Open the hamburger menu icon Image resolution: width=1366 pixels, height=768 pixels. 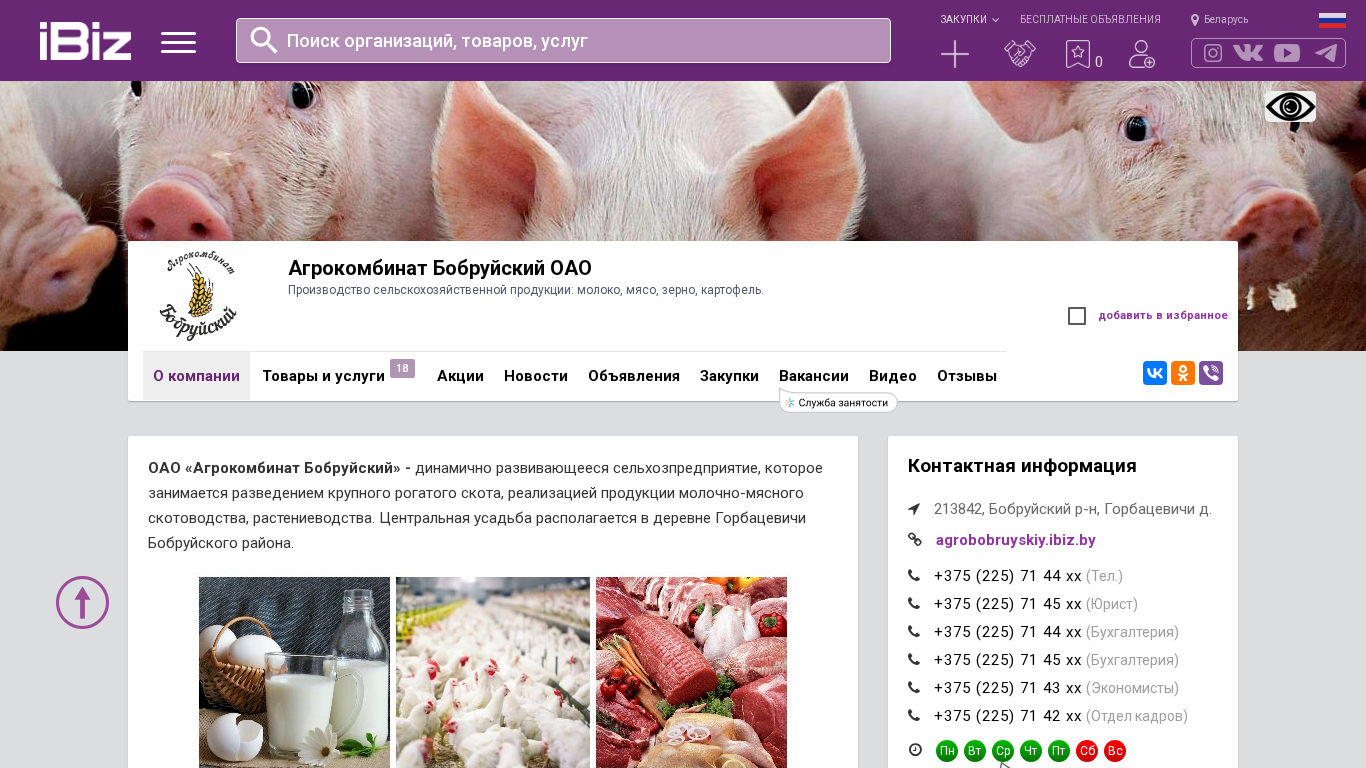(178, 42)
